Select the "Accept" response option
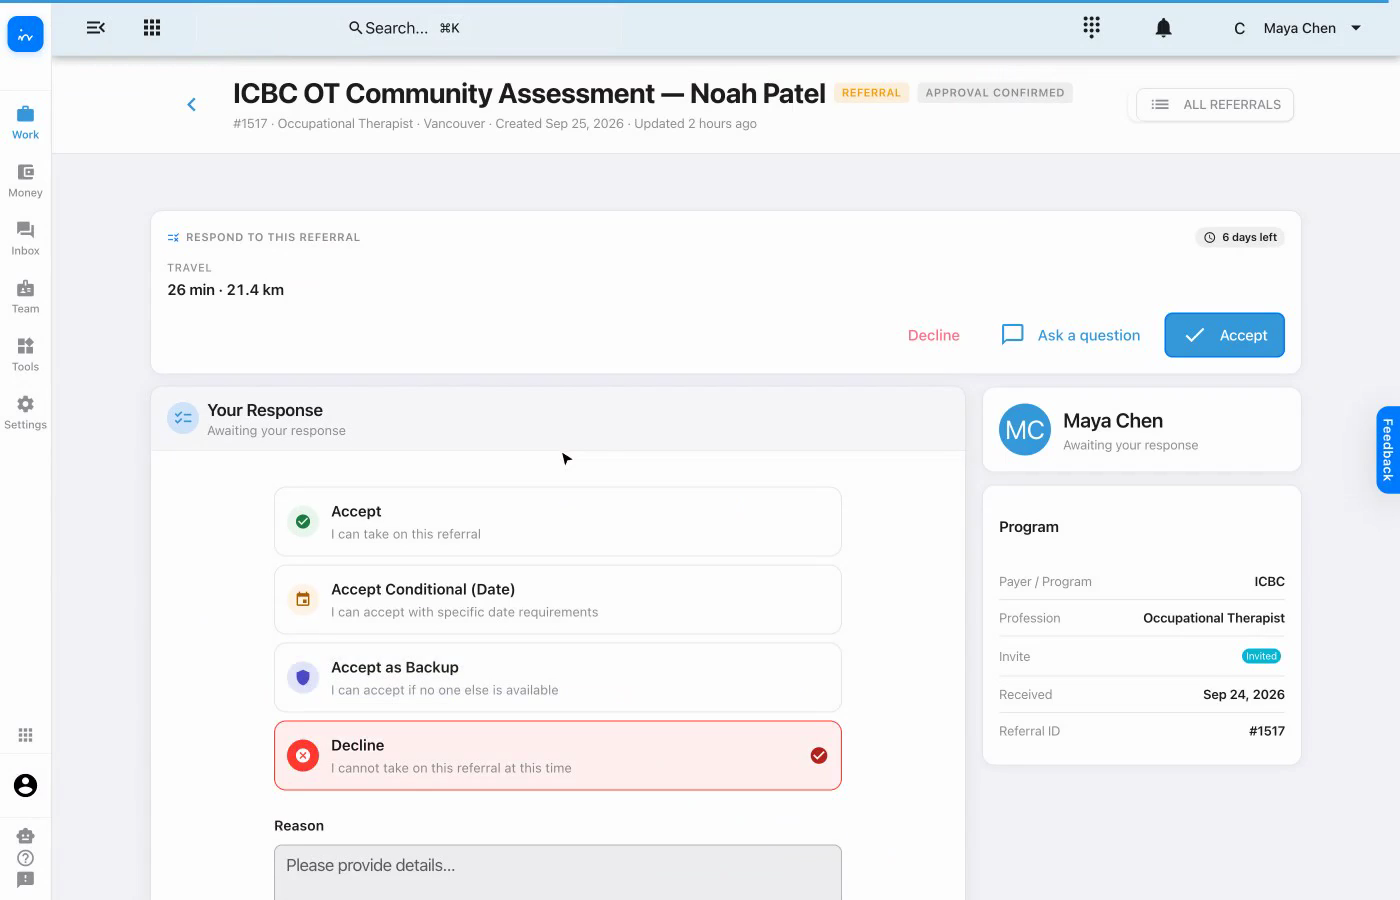 (558, 522)
